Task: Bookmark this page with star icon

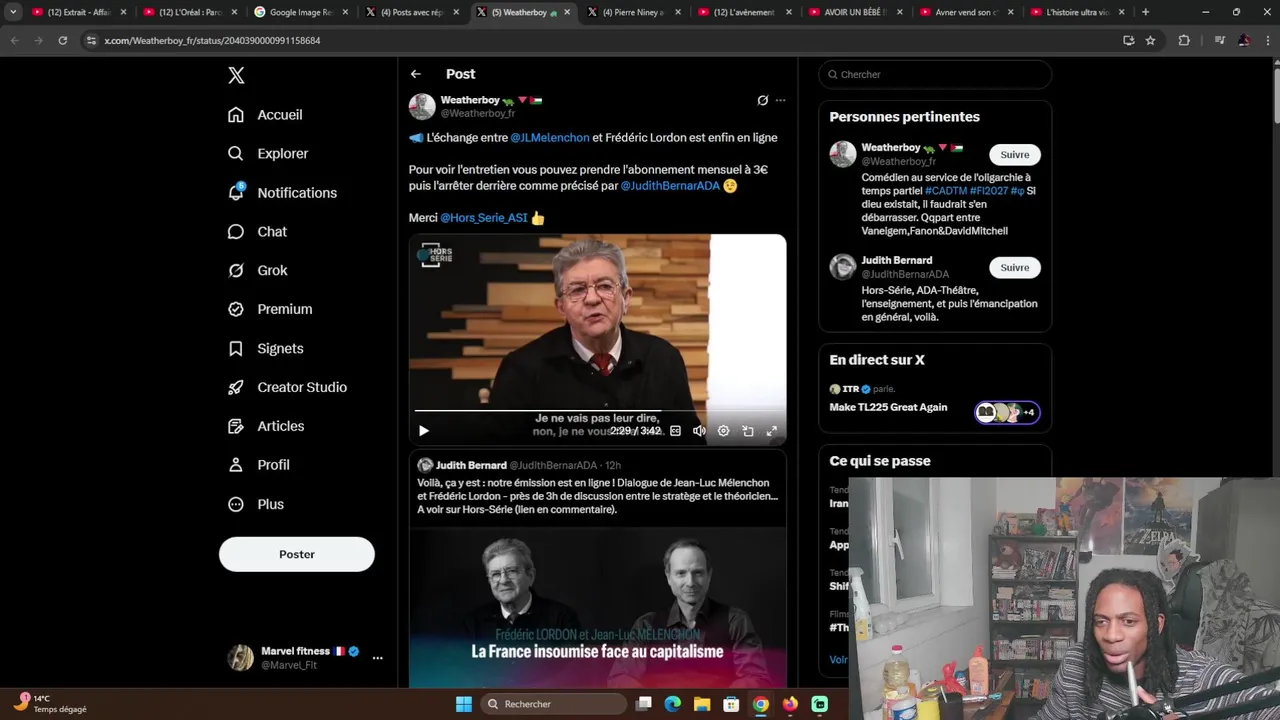Action: 1150,40
